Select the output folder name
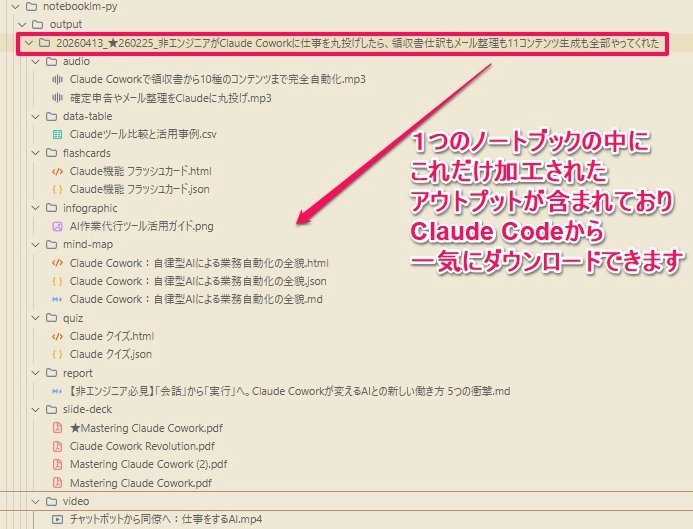Viewport: 693px width, 529px height. tap(66, 24)
